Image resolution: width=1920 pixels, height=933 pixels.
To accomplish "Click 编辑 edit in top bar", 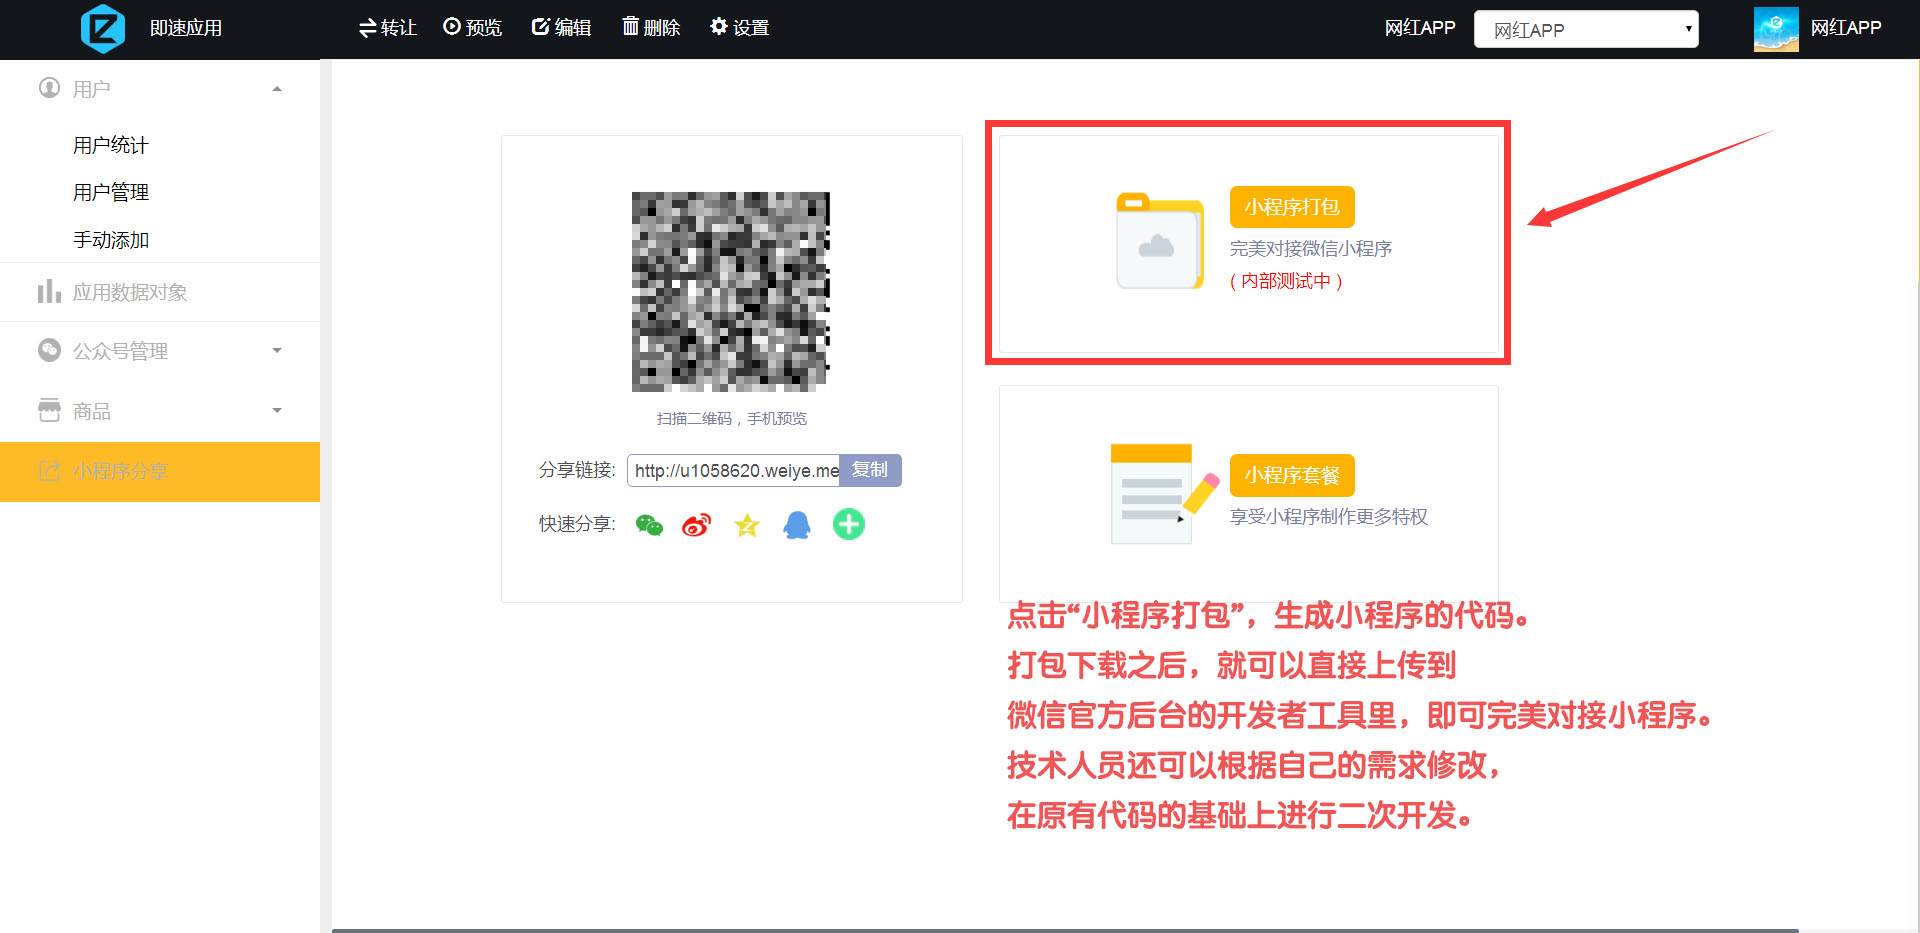I will coord(562,28).
